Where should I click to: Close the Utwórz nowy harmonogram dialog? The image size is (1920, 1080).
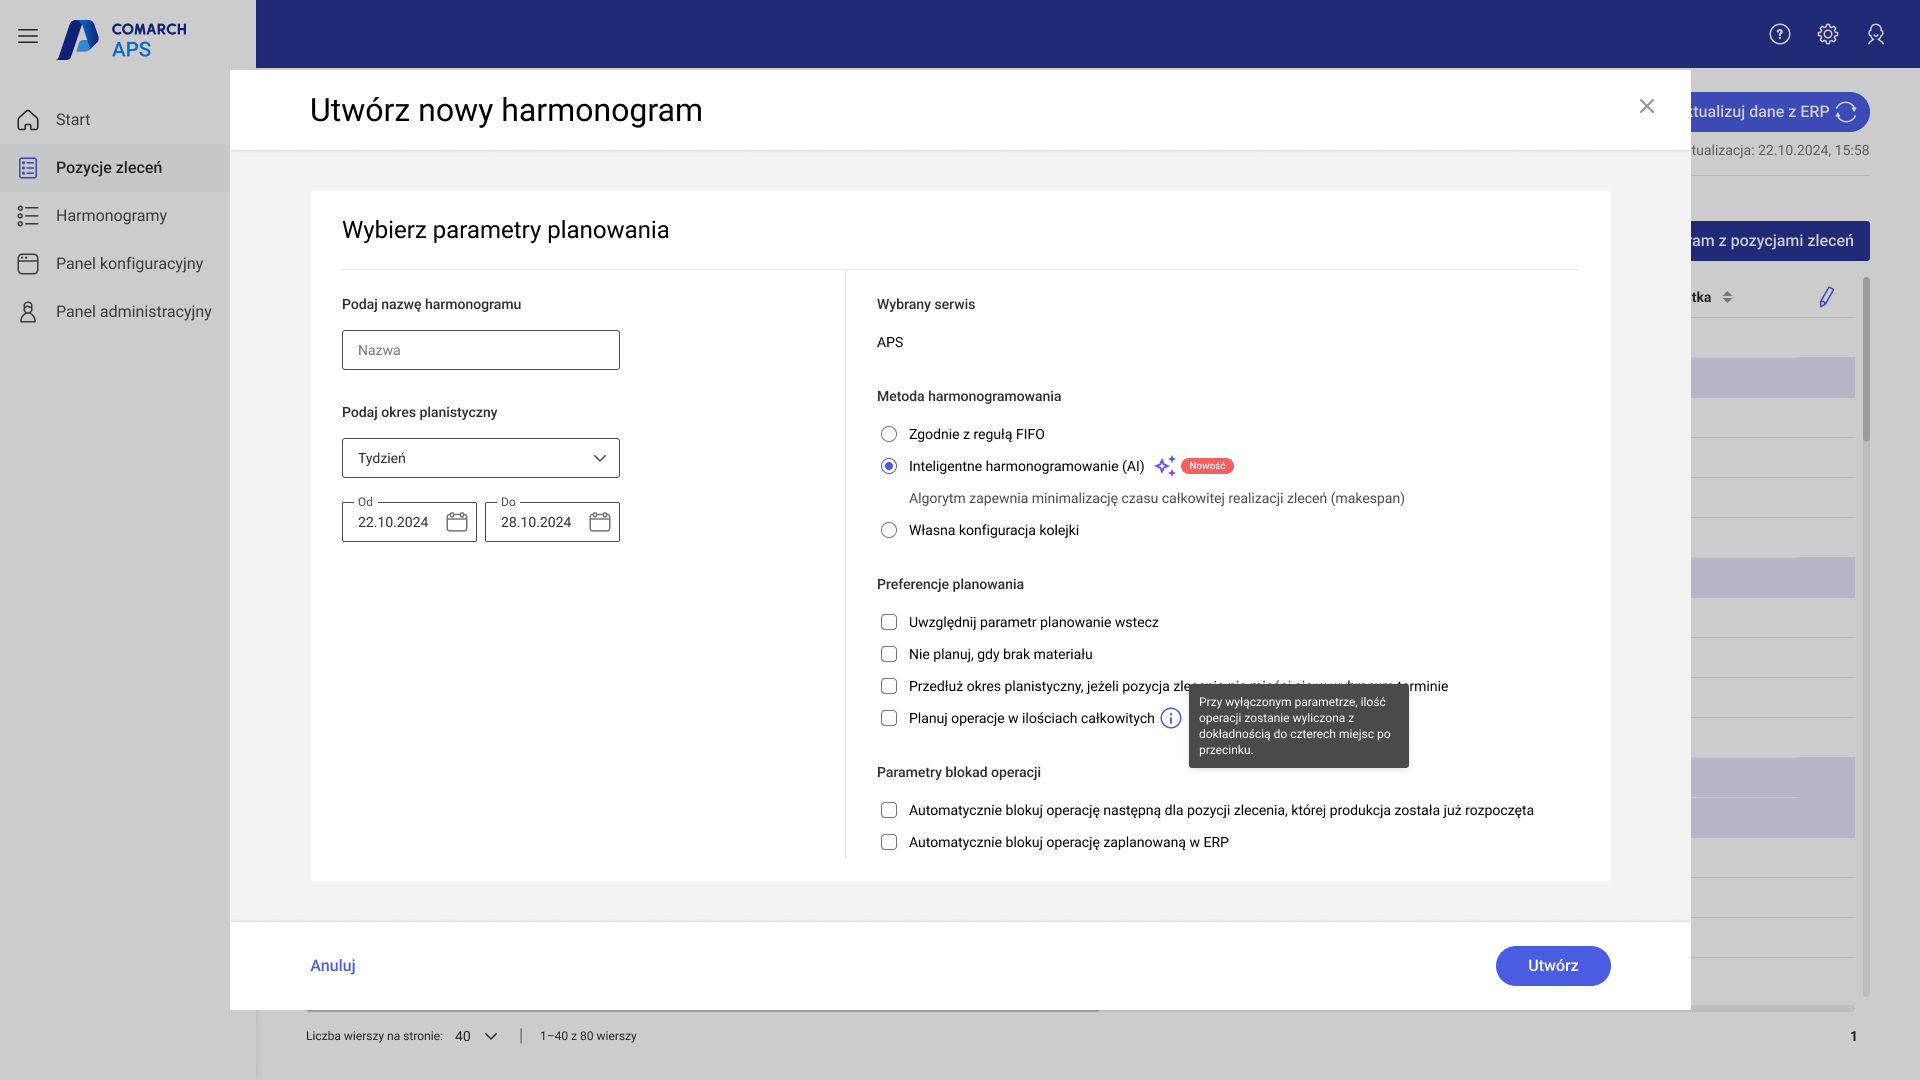pos(1647,106)
